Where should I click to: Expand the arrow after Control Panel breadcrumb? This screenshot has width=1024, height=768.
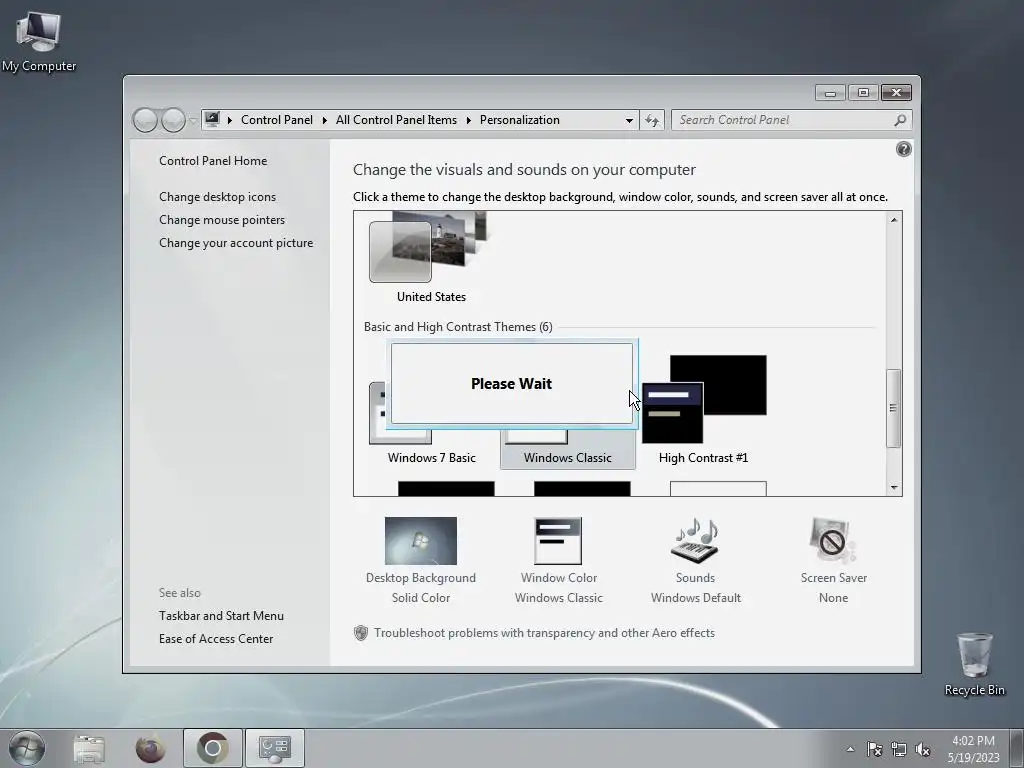coord(325,120)
